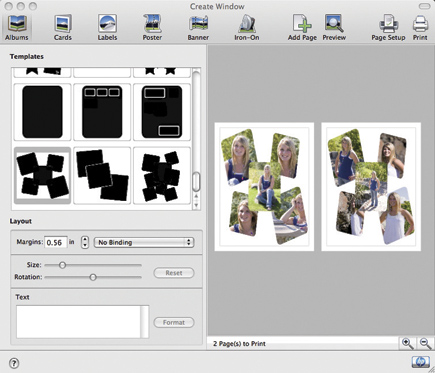Click the Templates scroll up arrow
Image resolution: width=435 pixels, height=373 pixels.
196,196
